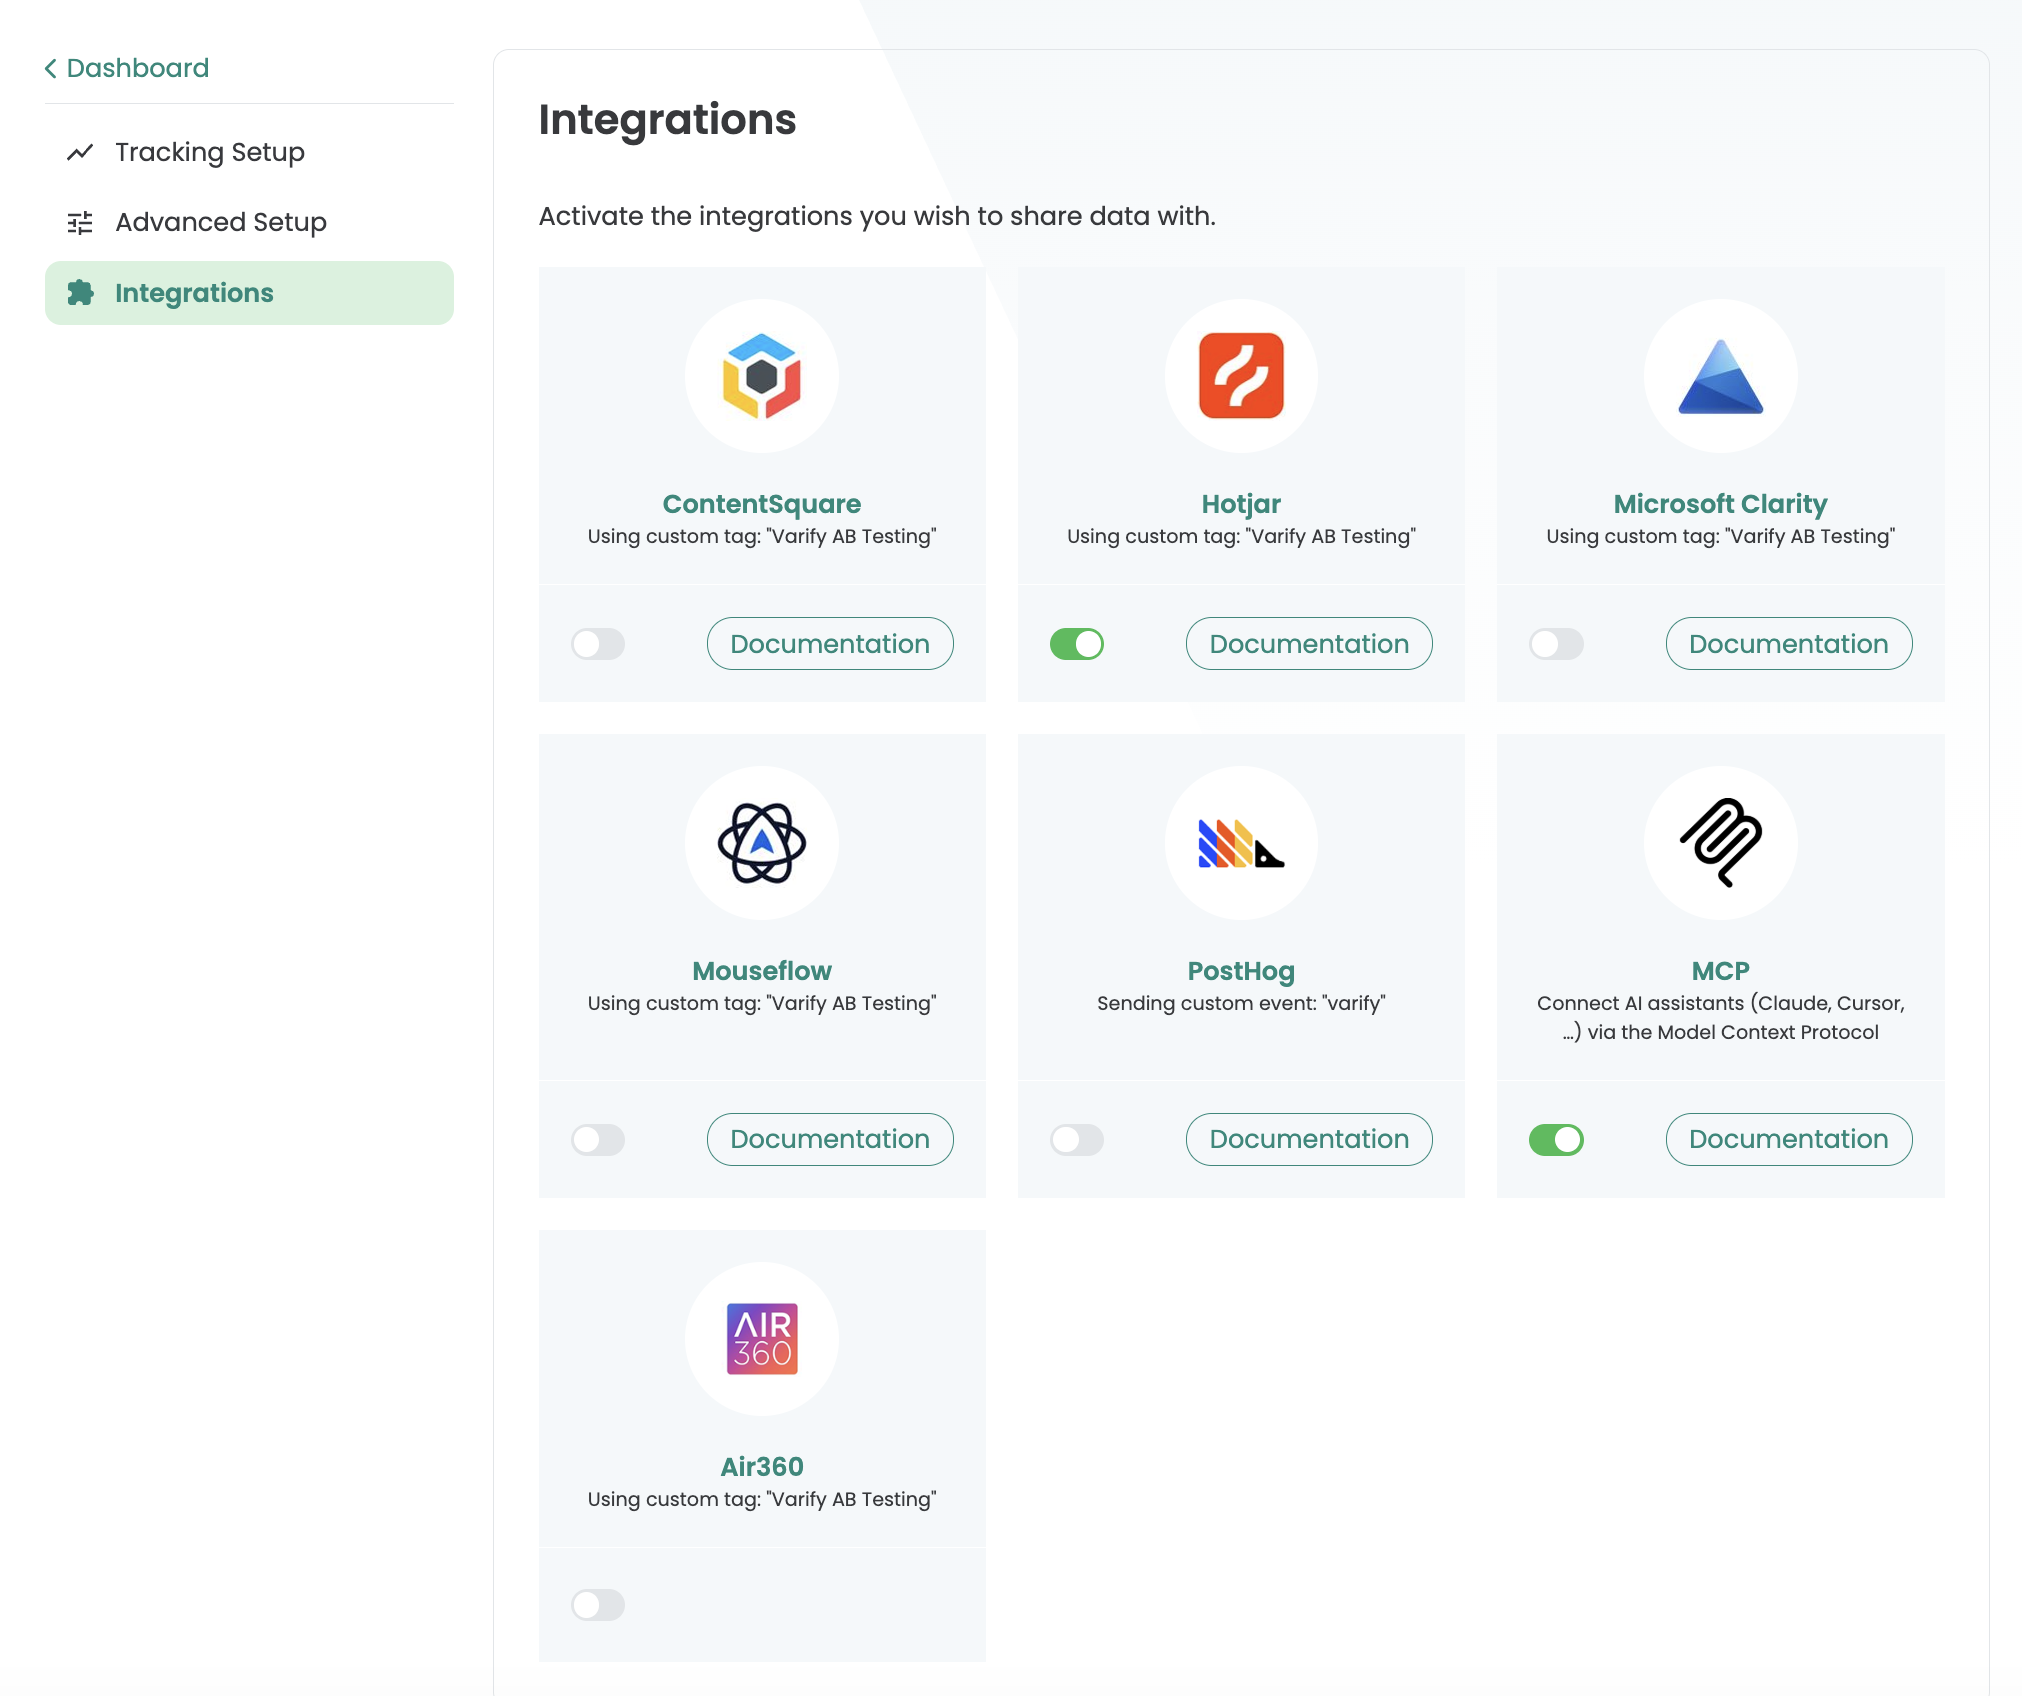The image size is (2022, 1696).
Task: Click the MCP title
Action: click(x=1720, y=971)
